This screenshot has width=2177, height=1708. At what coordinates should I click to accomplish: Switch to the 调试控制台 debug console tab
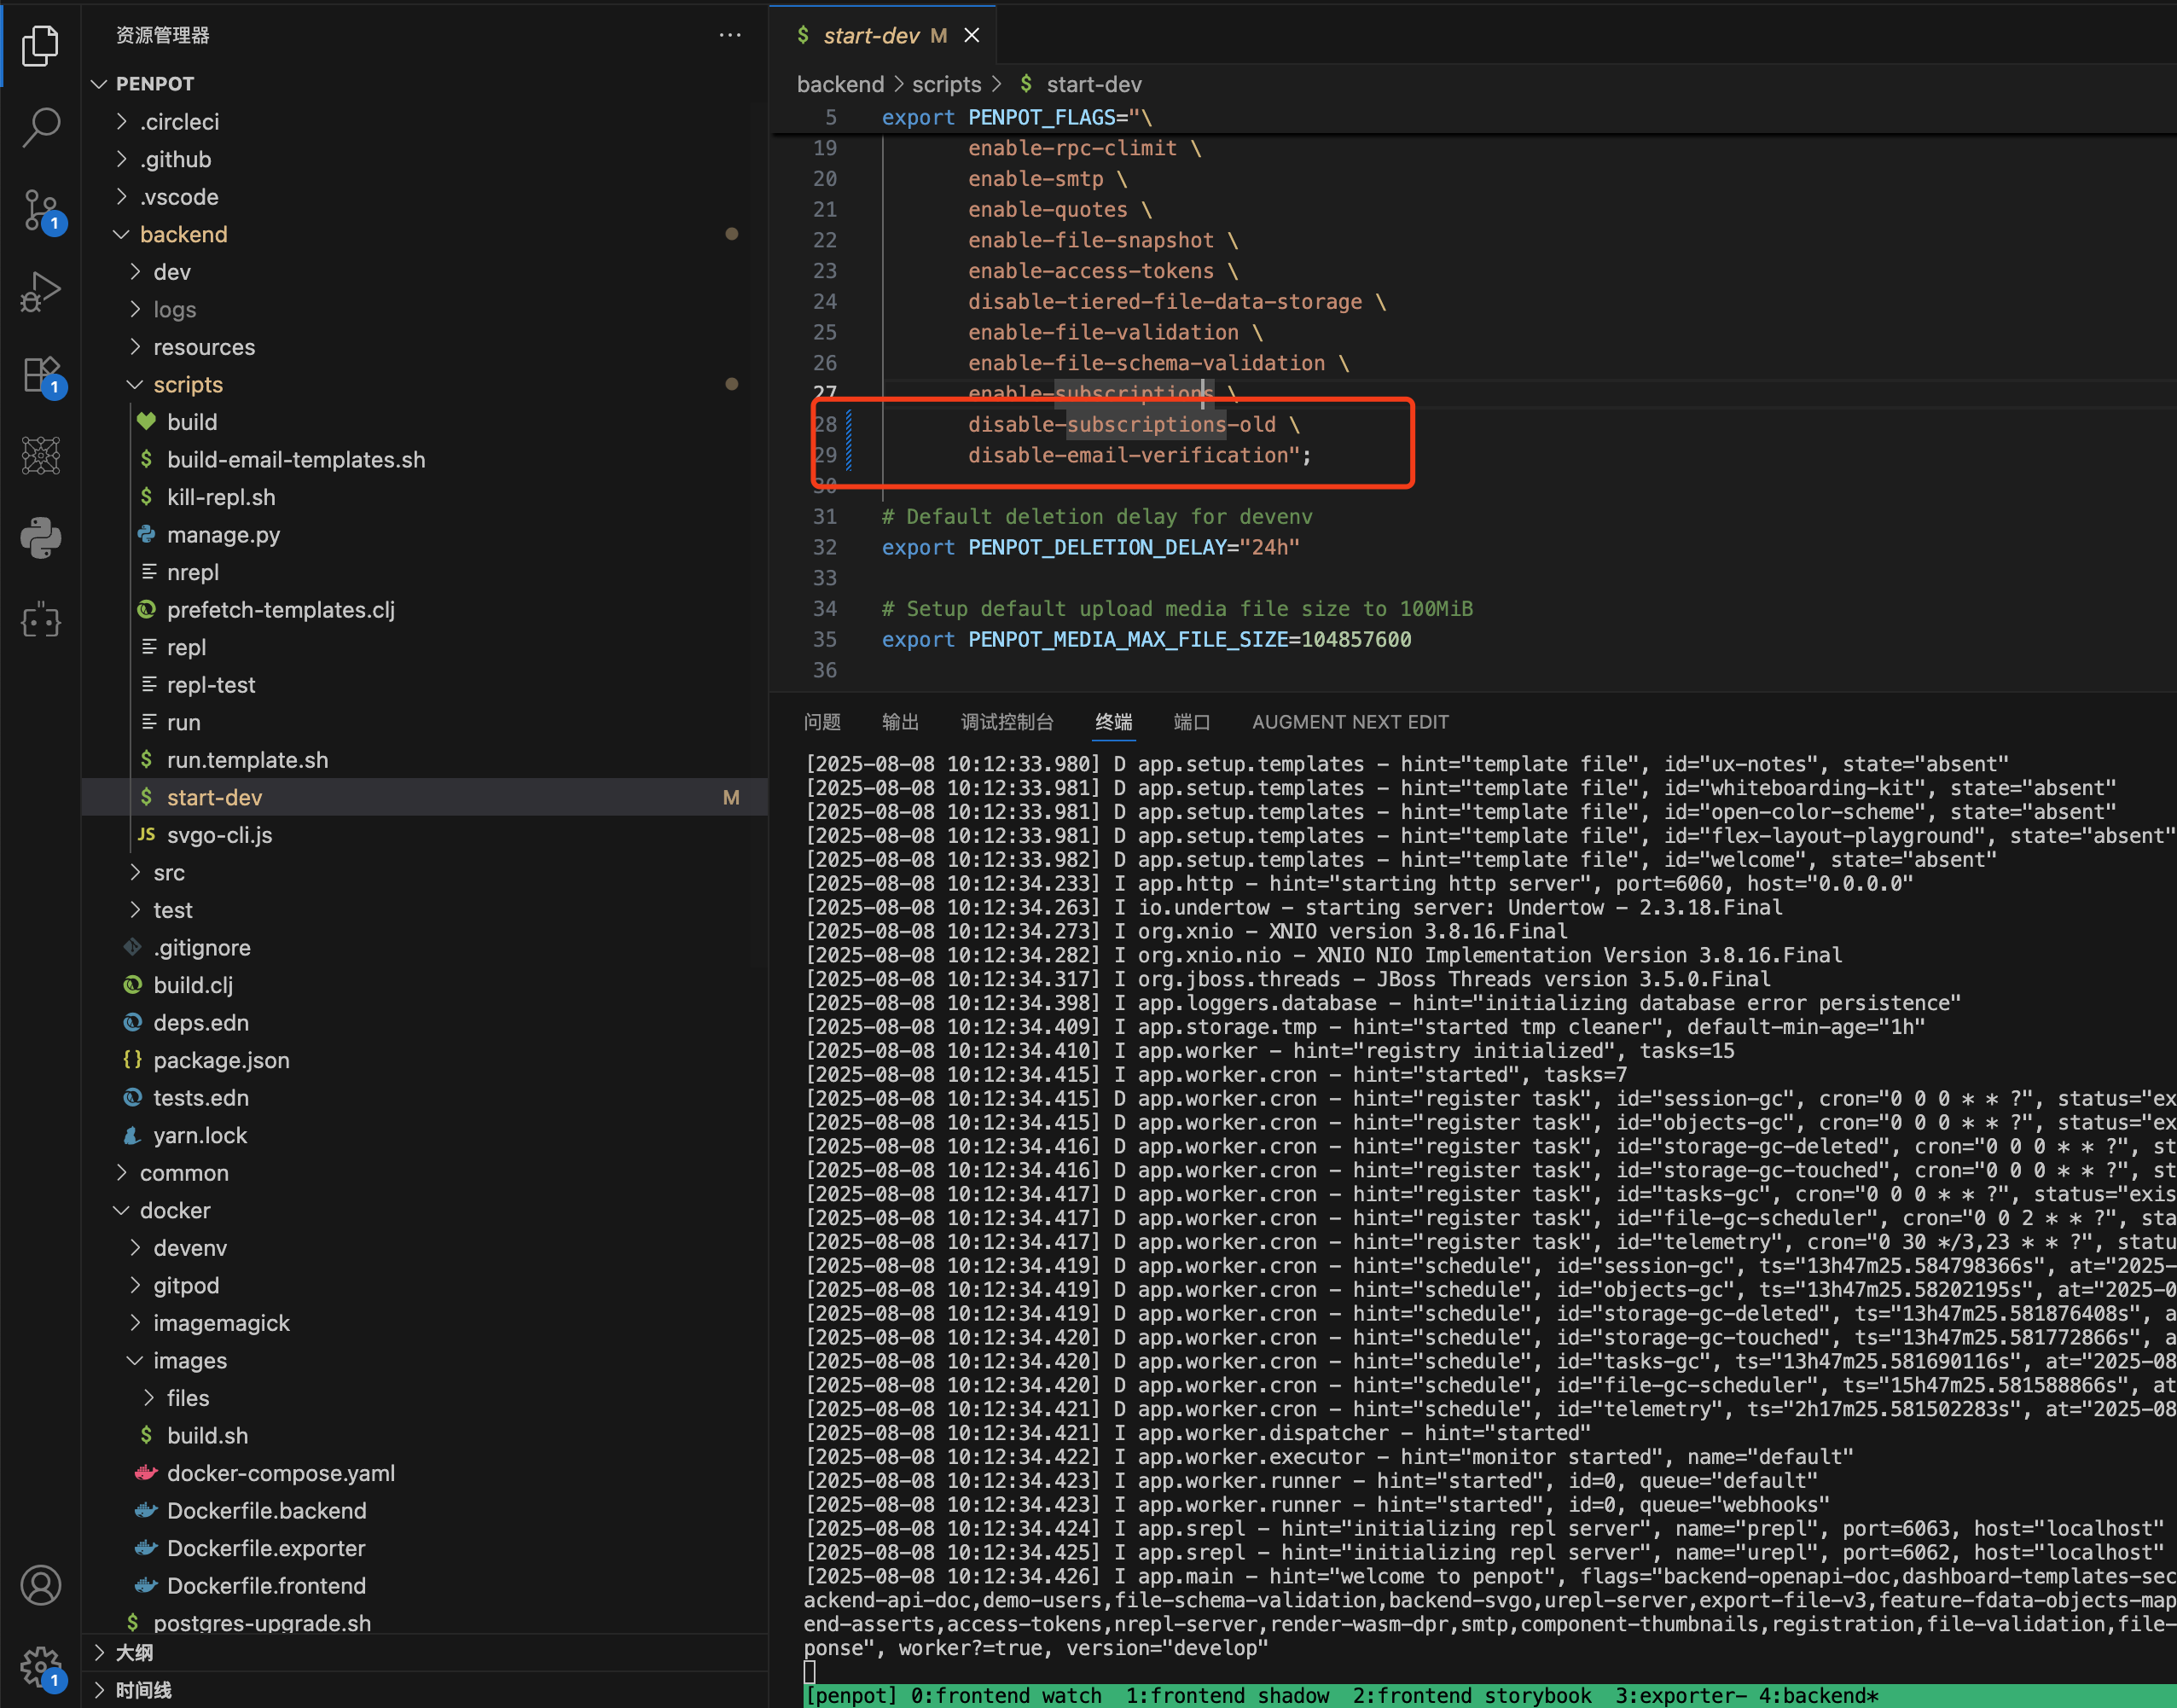[x=1007, y=722]
